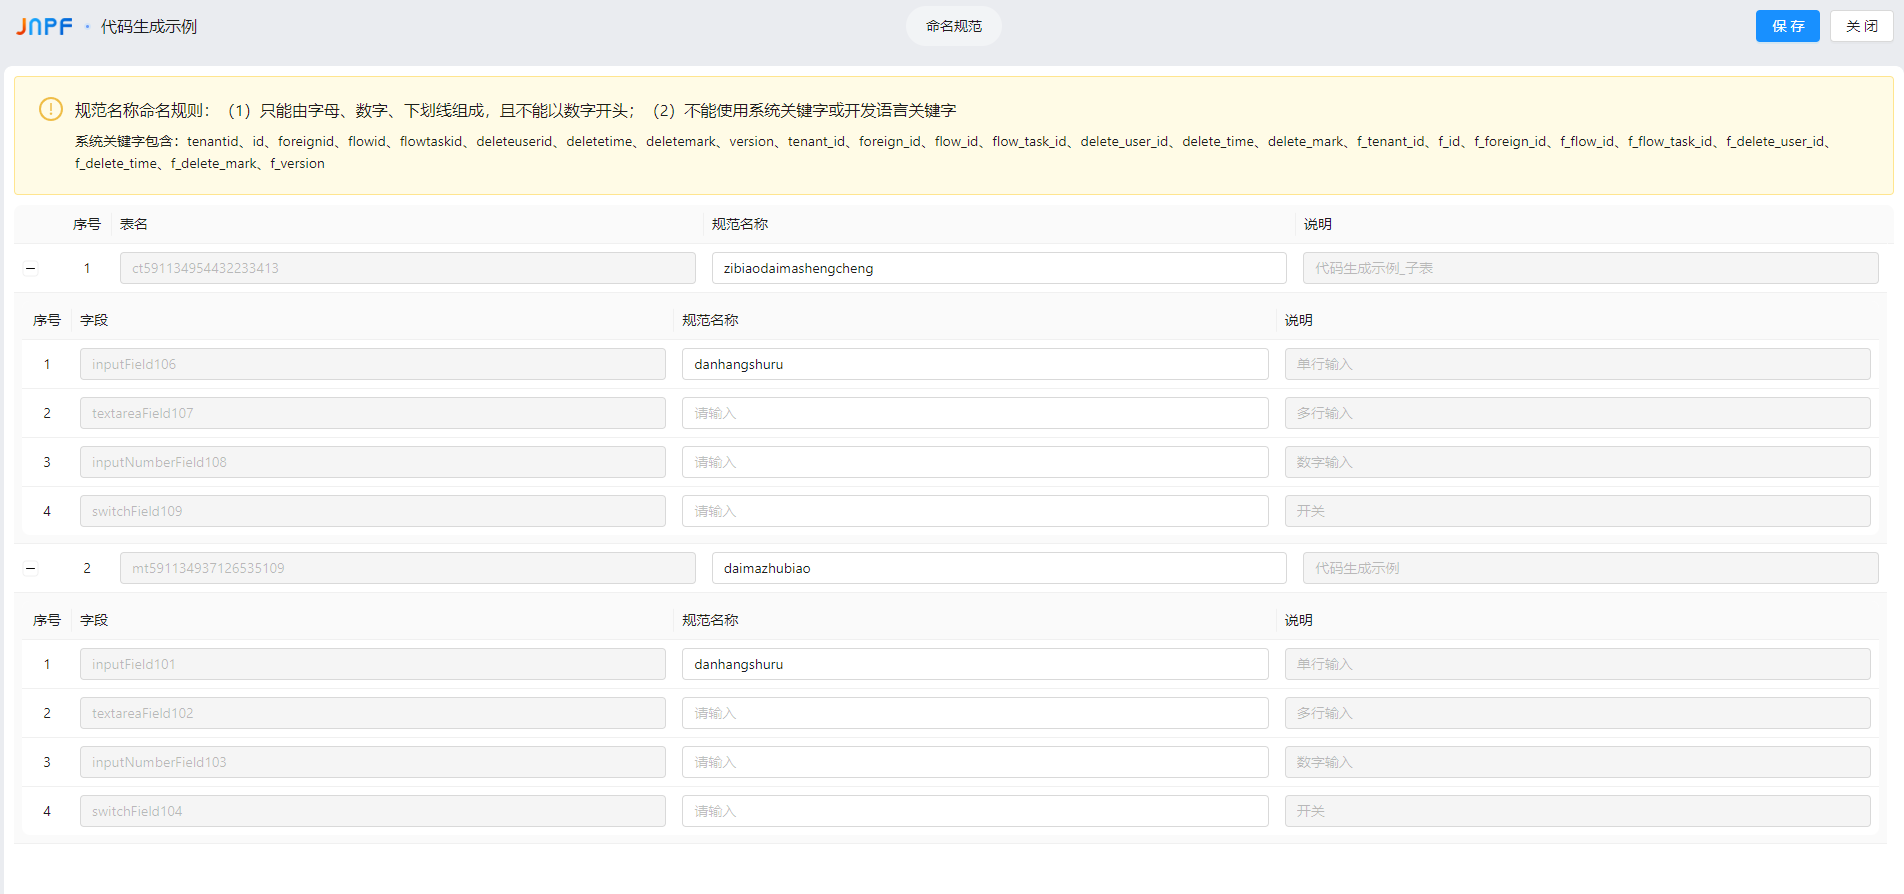
Task: Edit the zibiaodaimashengcheng name field
Action: click(x=998, y=268)
